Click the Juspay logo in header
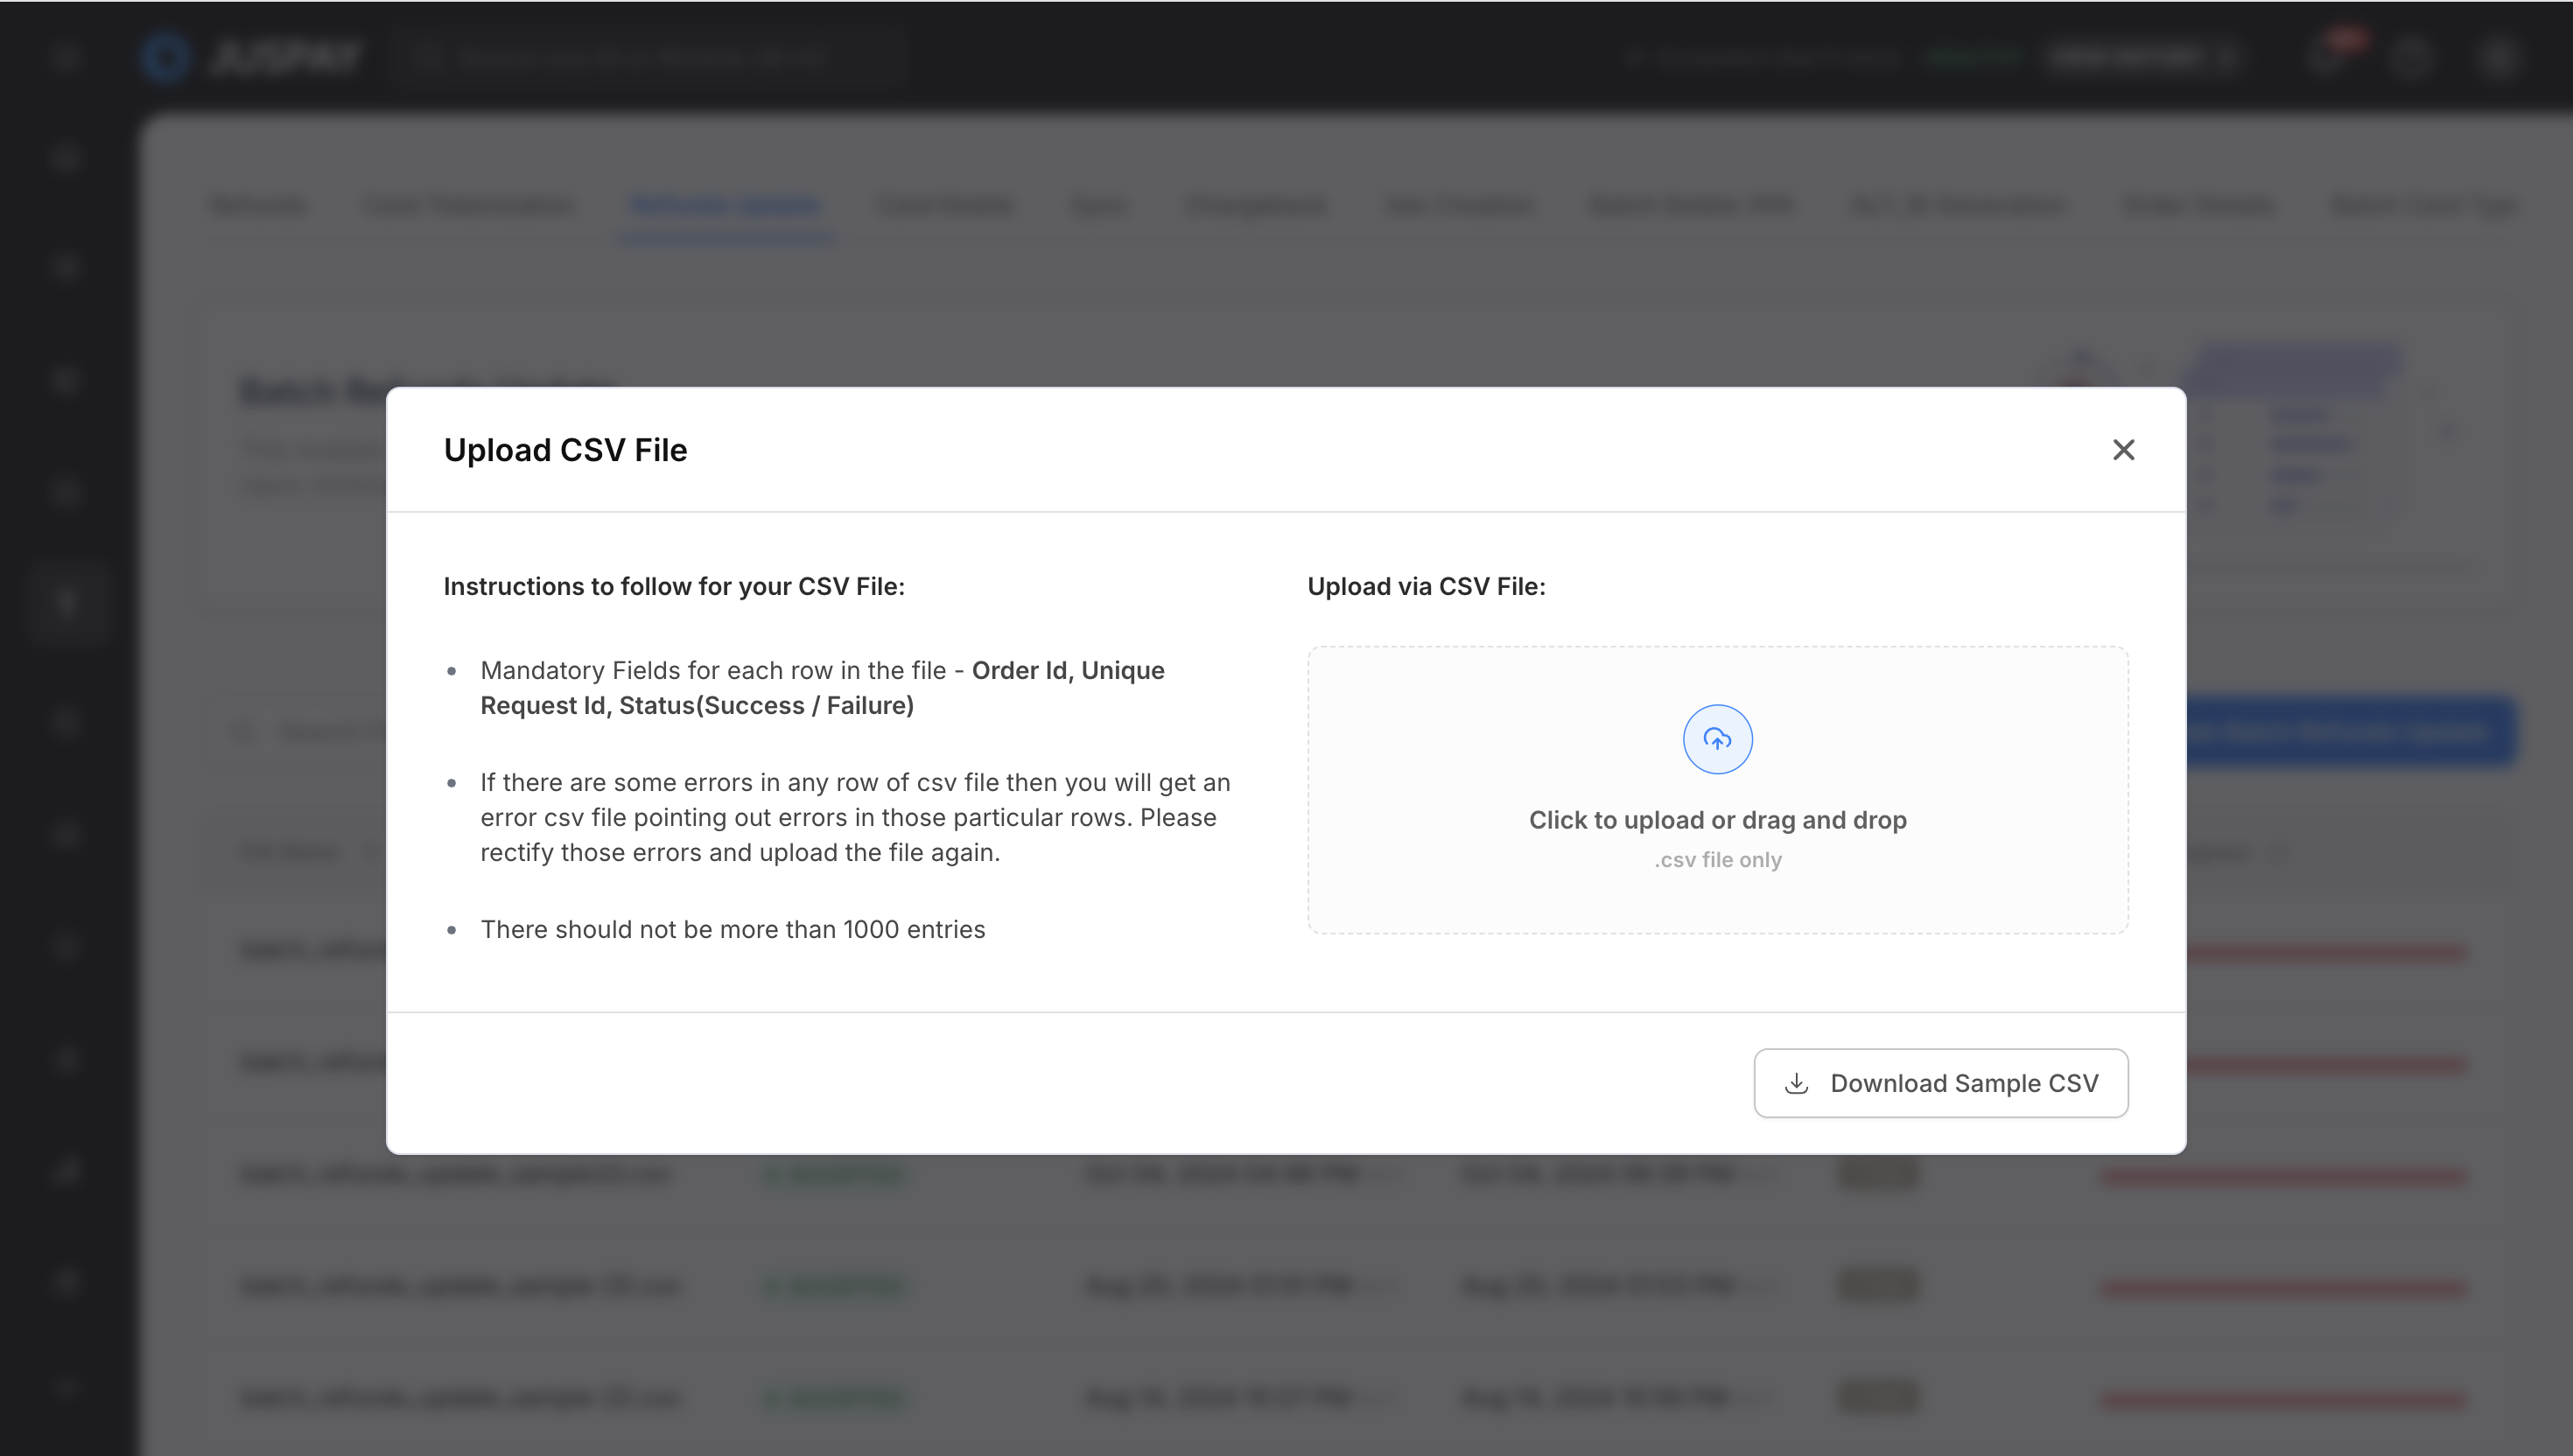 pos(252,57)
